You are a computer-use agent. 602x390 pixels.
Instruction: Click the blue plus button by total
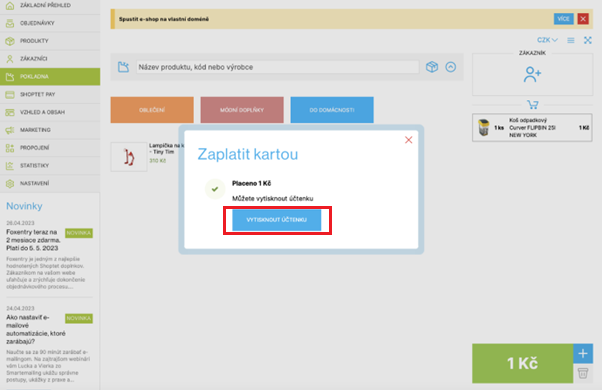click(x=583, y=354)
